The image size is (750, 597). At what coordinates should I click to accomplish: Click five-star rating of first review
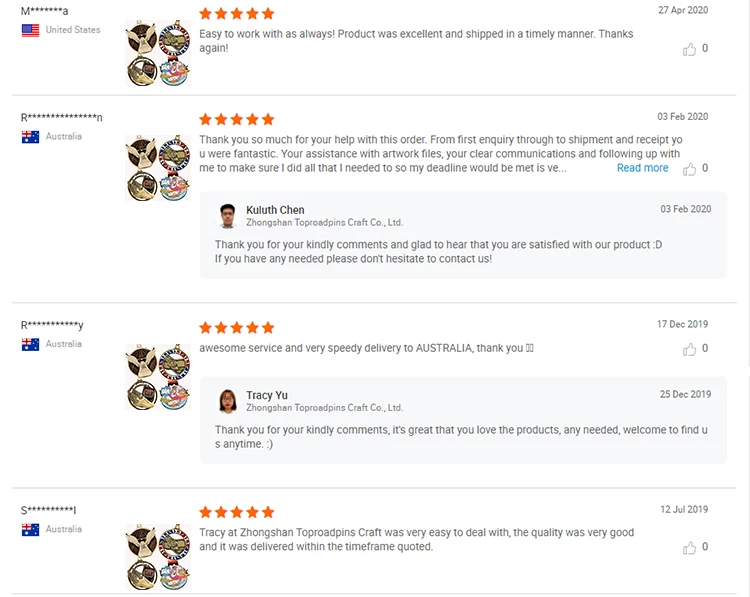click(x=236, y=13)
